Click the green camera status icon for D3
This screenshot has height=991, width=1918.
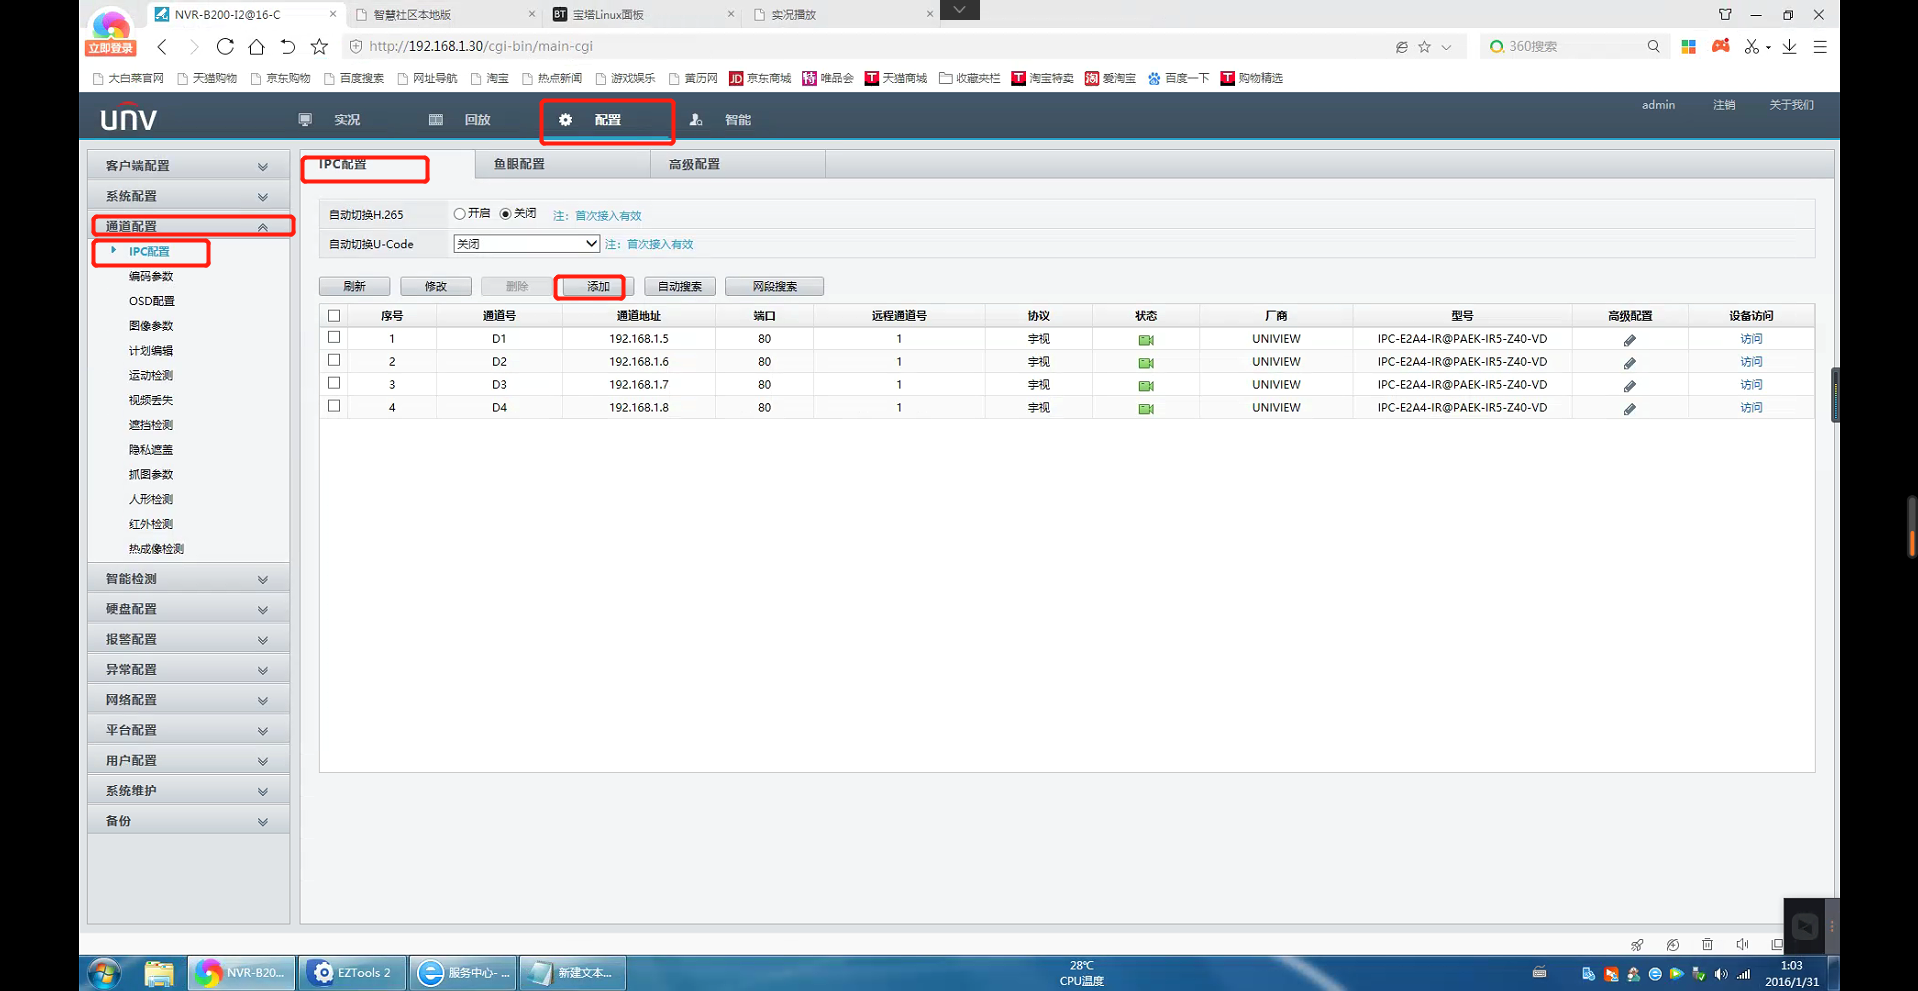(x=1145, y=386)
